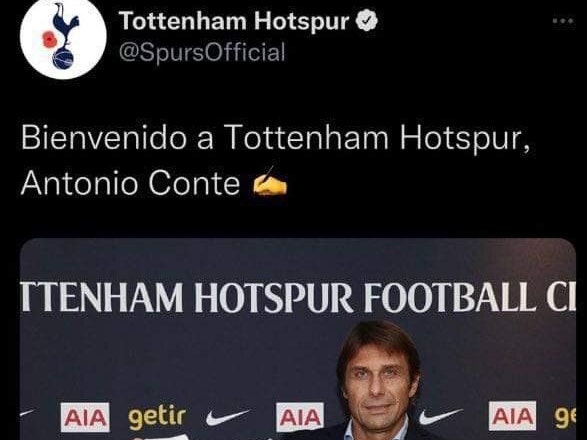The image size is (587, 440).
Task: Click the Nike swoosh right of Conte
Action: point(441,416)
